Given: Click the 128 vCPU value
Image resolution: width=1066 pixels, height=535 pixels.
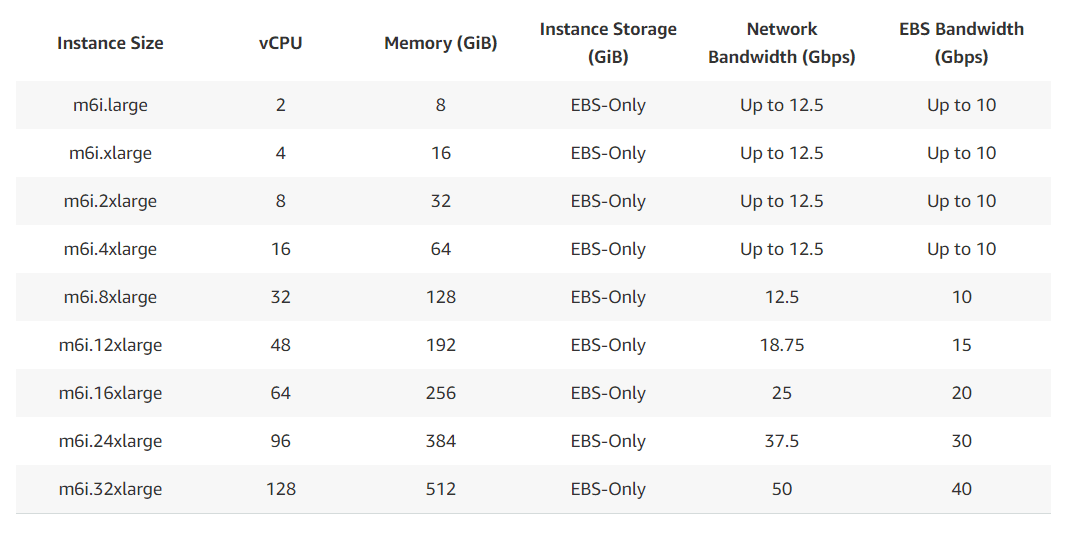Looking at the screenshot, I should point(281,489).
